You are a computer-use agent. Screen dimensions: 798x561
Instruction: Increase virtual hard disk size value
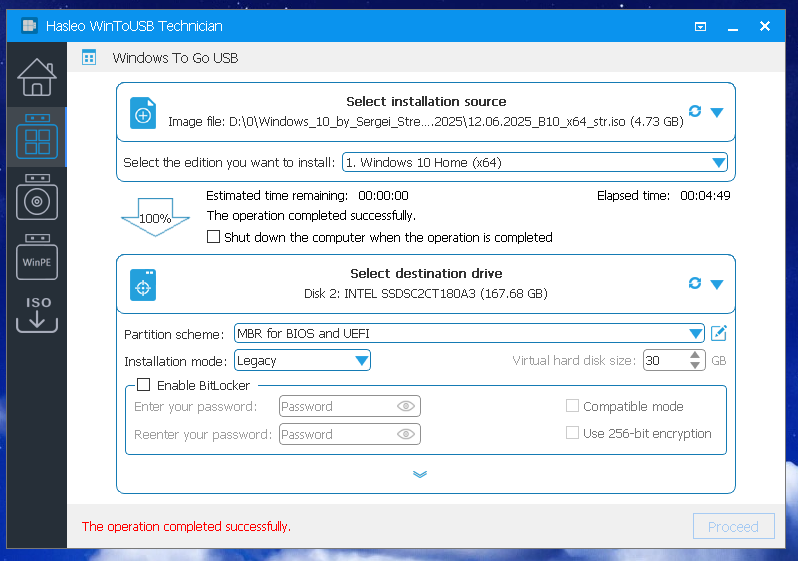(x=696, y=355)
